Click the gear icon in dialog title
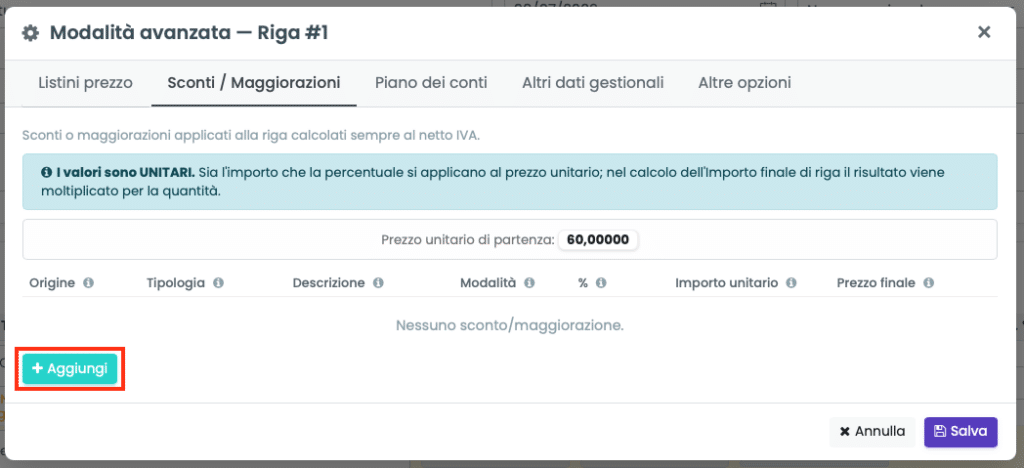Viewport: 1024px width, 468px height. point(30,33)
